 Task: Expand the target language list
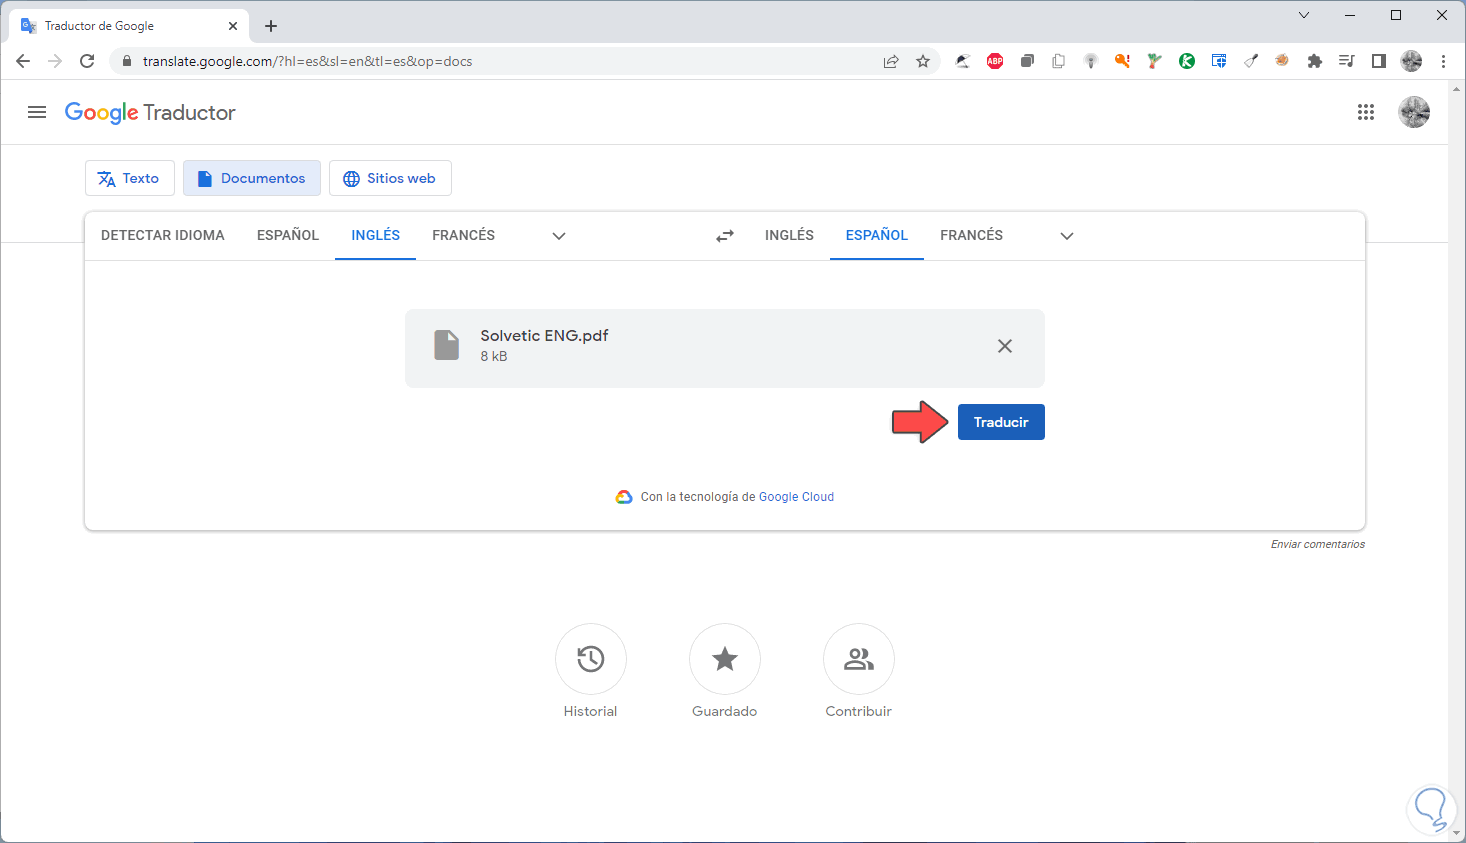(1067, 236)
